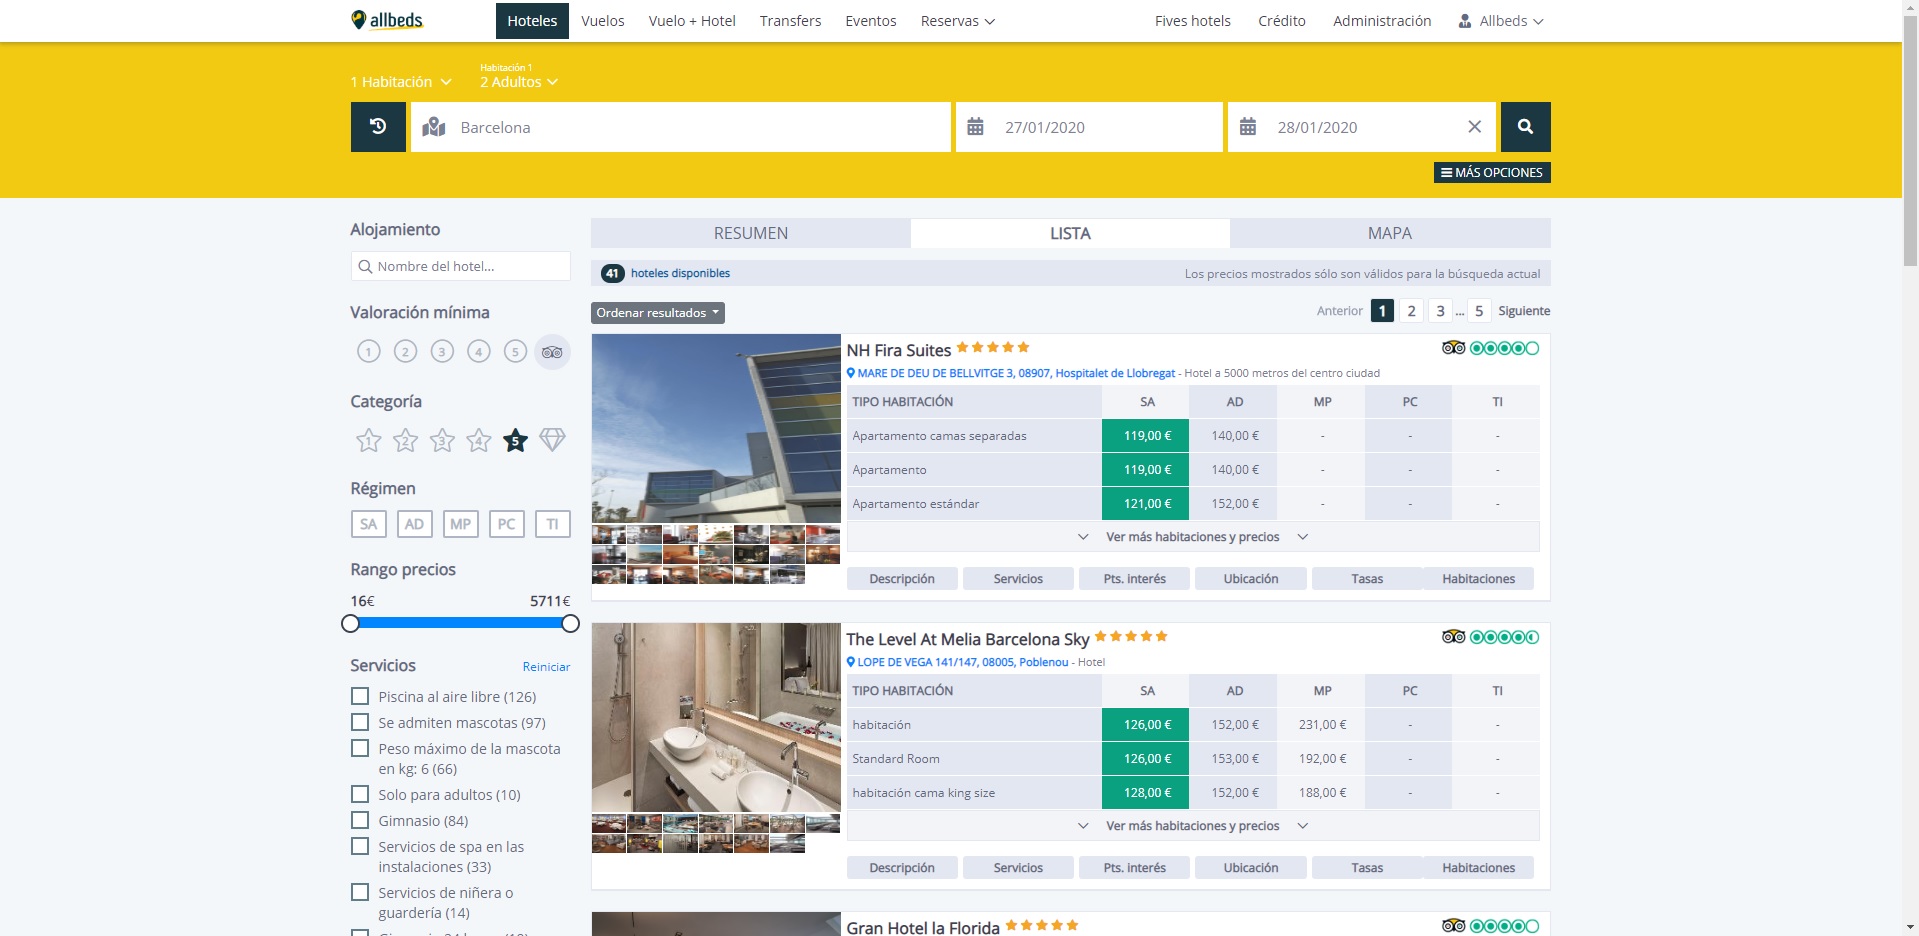Toggle TI regimen filter
Image resolution: width=1919 pixels, height=936 pixels.
(x=552, y=524)
